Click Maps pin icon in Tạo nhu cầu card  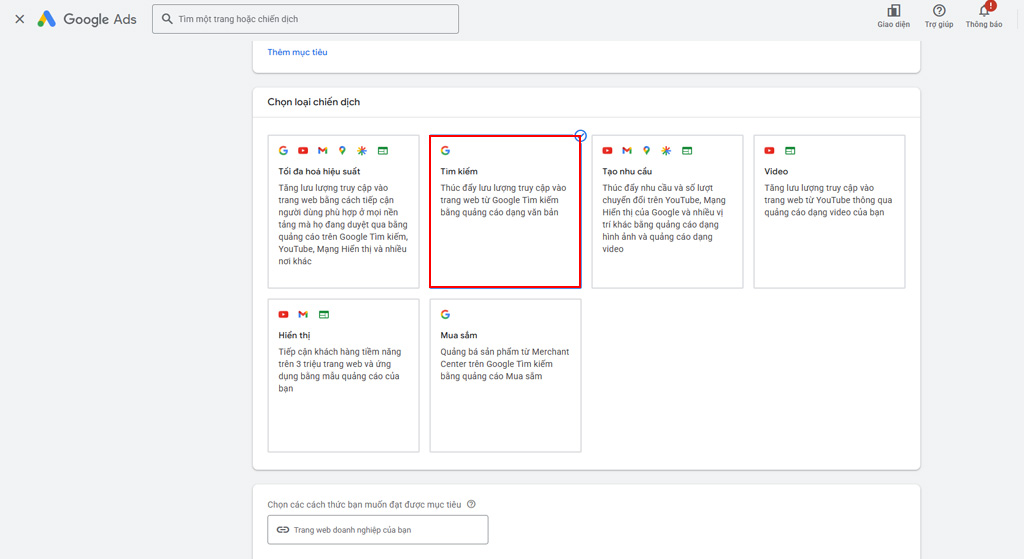(x=647, y=151)
